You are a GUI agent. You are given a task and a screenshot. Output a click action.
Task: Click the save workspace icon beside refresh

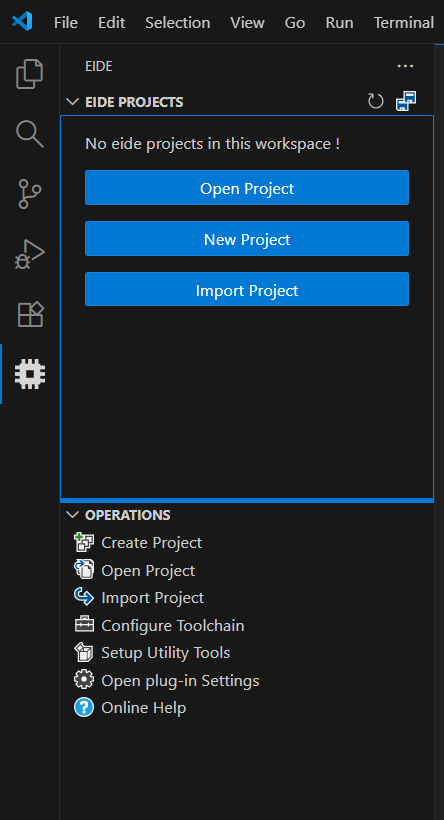[406, 101]
